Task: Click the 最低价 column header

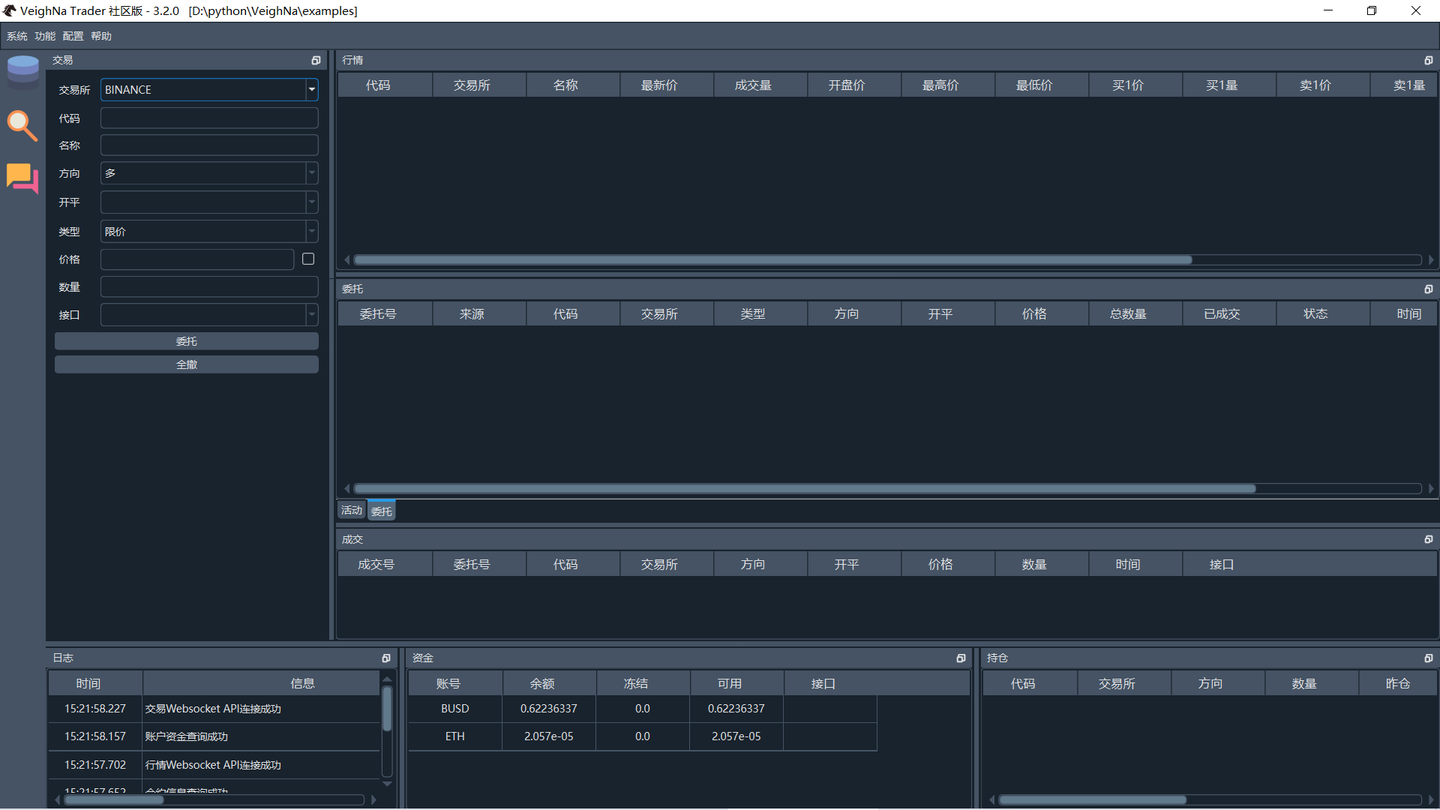Action: [x=1035, y=86]
